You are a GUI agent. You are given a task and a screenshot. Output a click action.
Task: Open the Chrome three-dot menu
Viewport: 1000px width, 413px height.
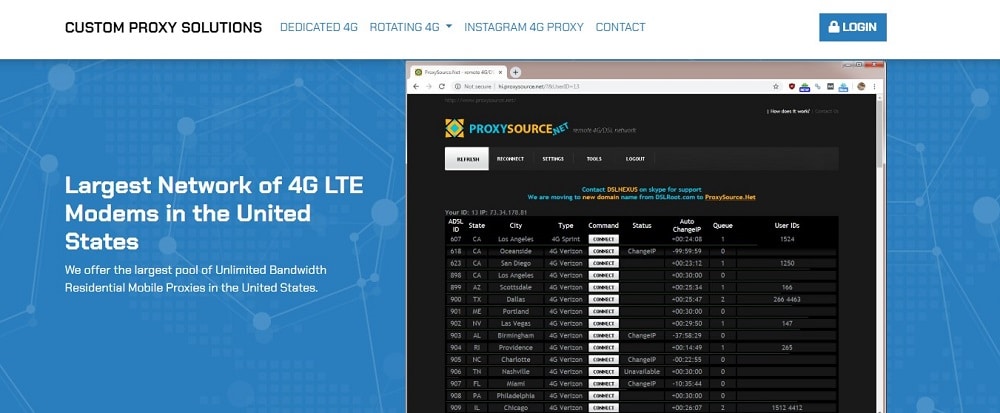coord(874,86)
